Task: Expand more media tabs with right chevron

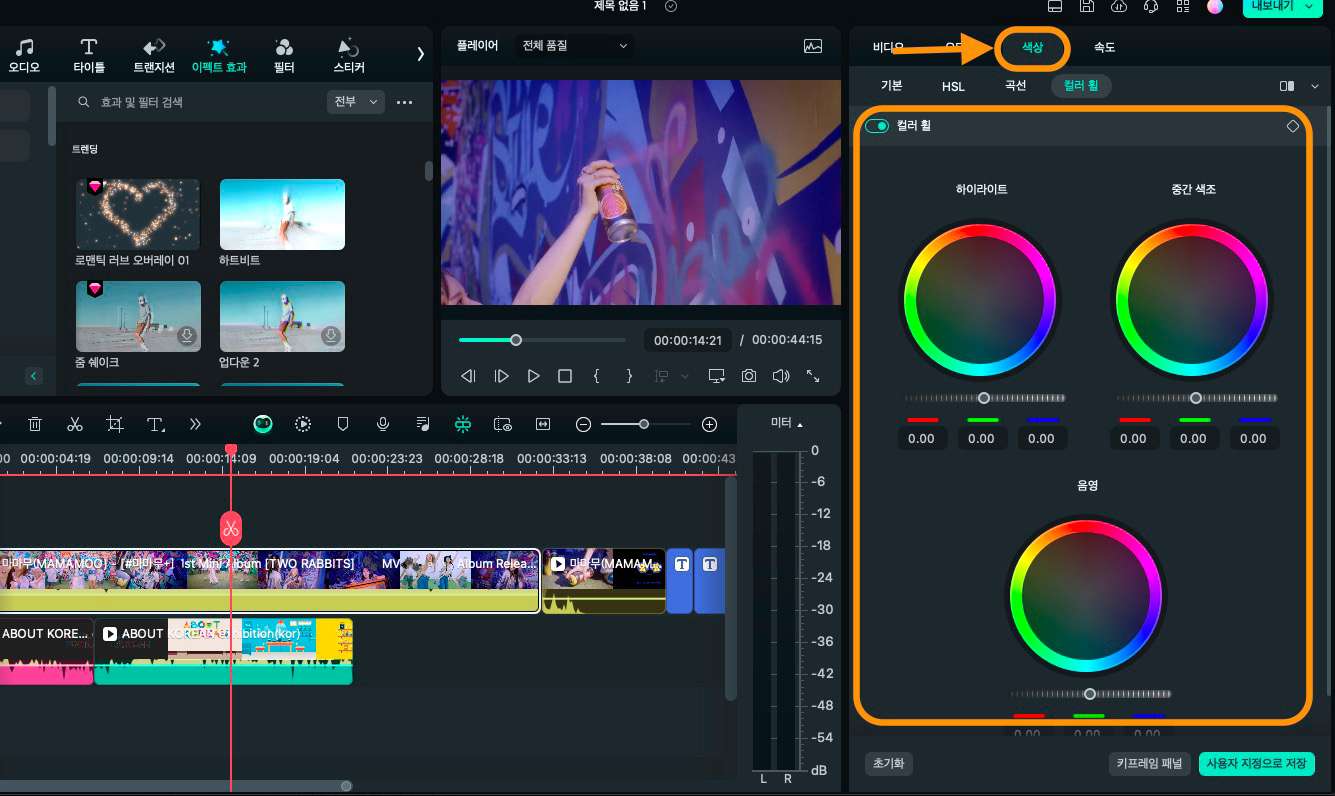Action: [421, 54]
